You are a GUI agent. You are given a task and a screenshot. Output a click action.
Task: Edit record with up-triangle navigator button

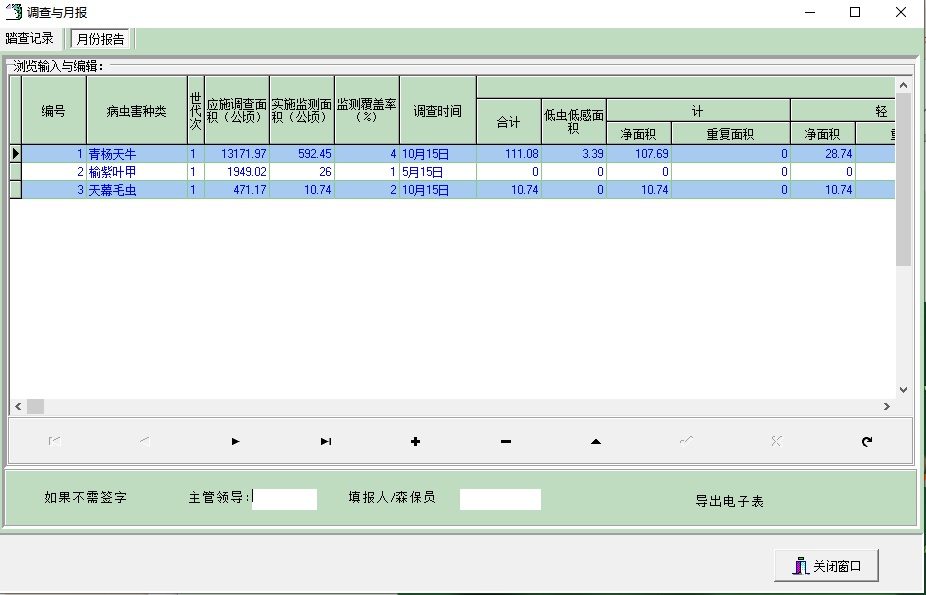pos(596,441)
